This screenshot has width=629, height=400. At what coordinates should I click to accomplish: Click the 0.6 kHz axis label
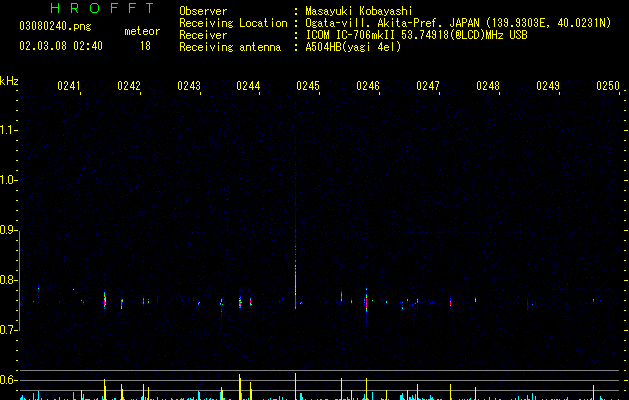pos(8,380)
